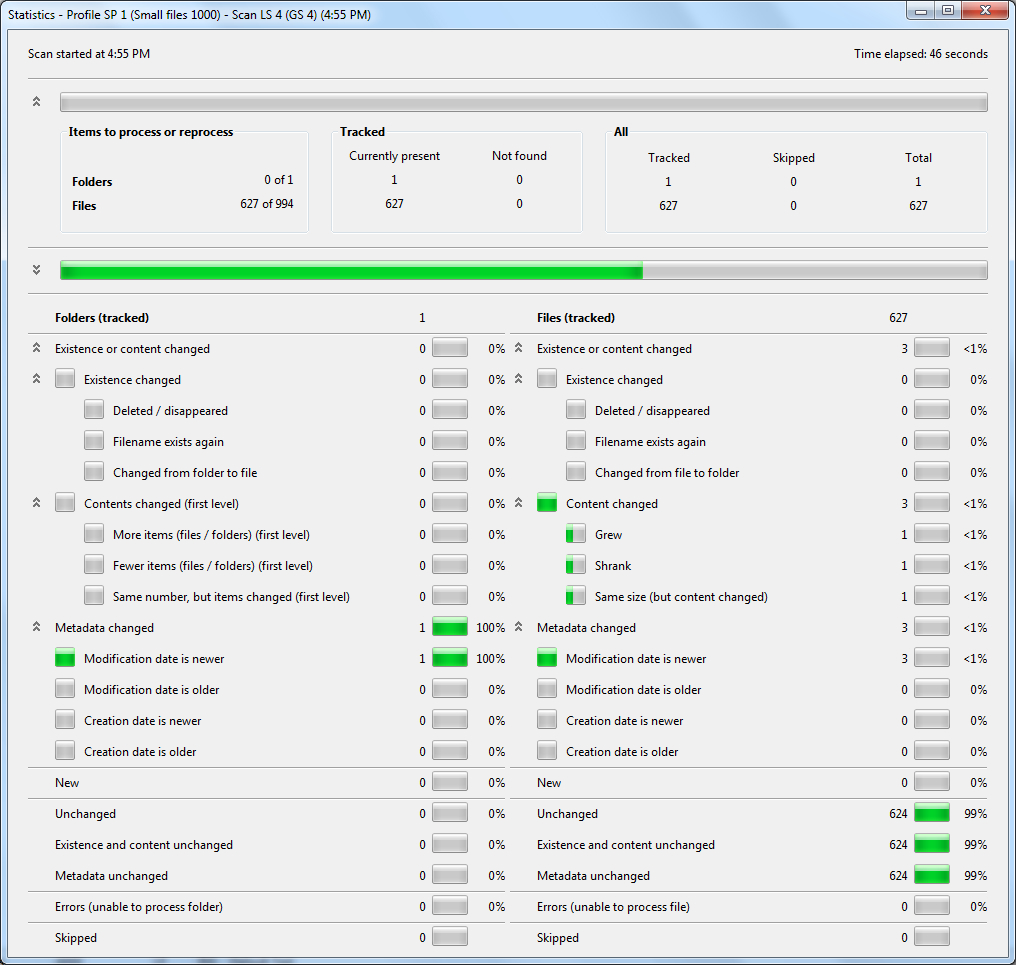The width and height of the screenshot is (1016, 965).
Task: Maximize the Statistics window
Action: [x=947, y=10]
